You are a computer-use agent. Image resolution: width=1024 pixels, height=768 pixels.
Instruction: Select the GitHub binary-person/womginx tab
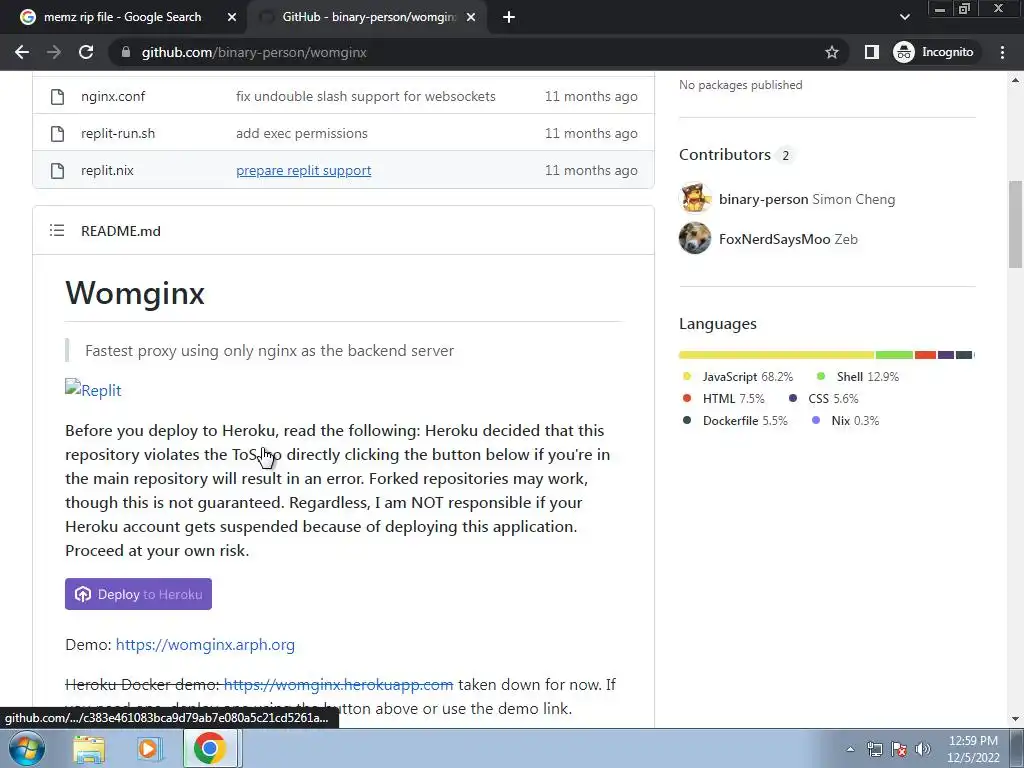(368, 17)
